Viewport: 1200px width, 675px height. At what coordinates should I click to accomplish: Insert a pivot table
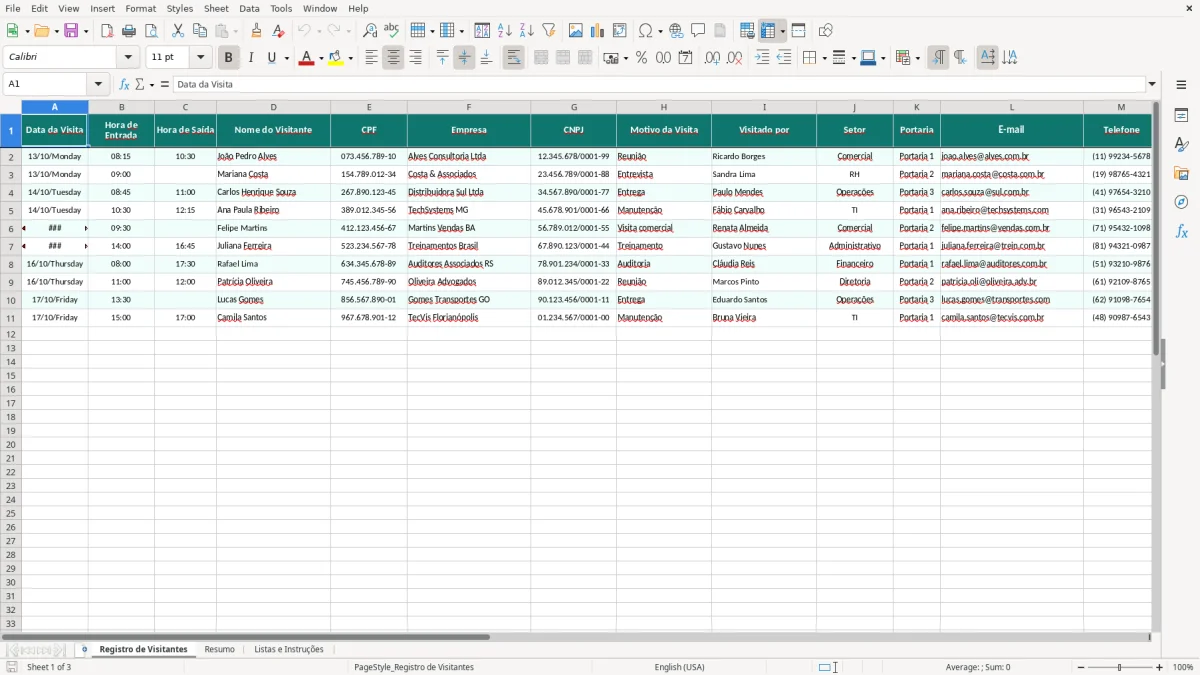pos(620,31)
